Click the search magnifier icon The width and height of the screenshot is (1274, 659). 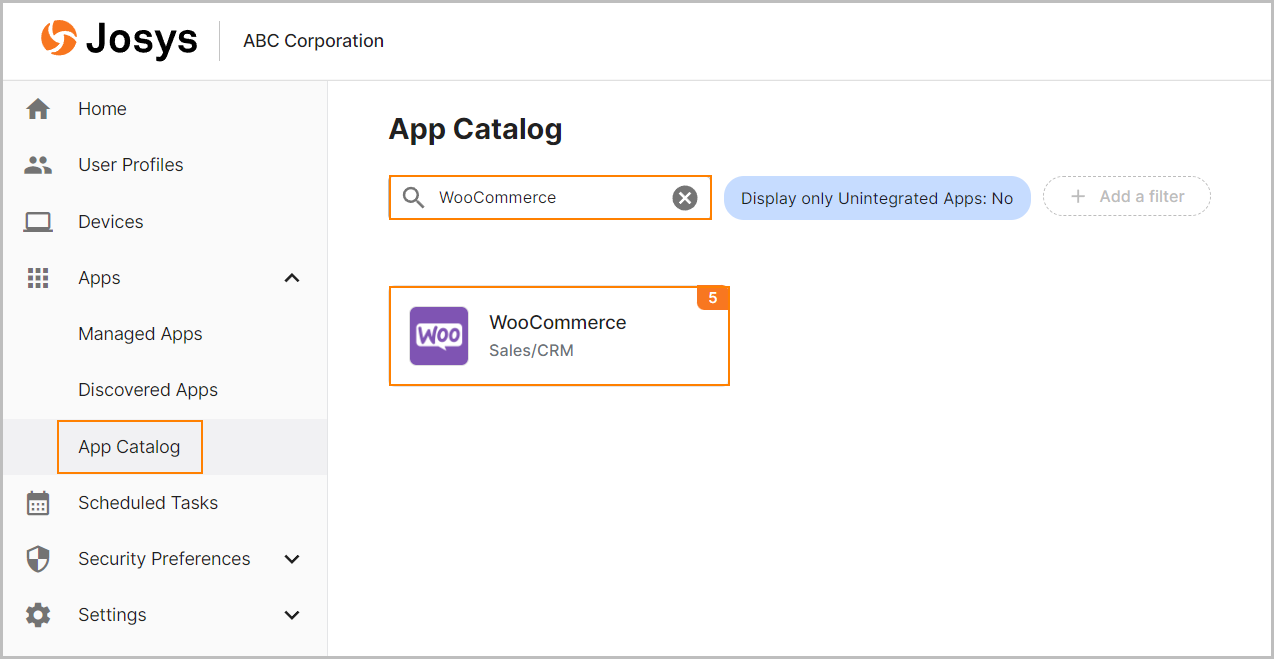pyautogui.click(x=414, y=198)
